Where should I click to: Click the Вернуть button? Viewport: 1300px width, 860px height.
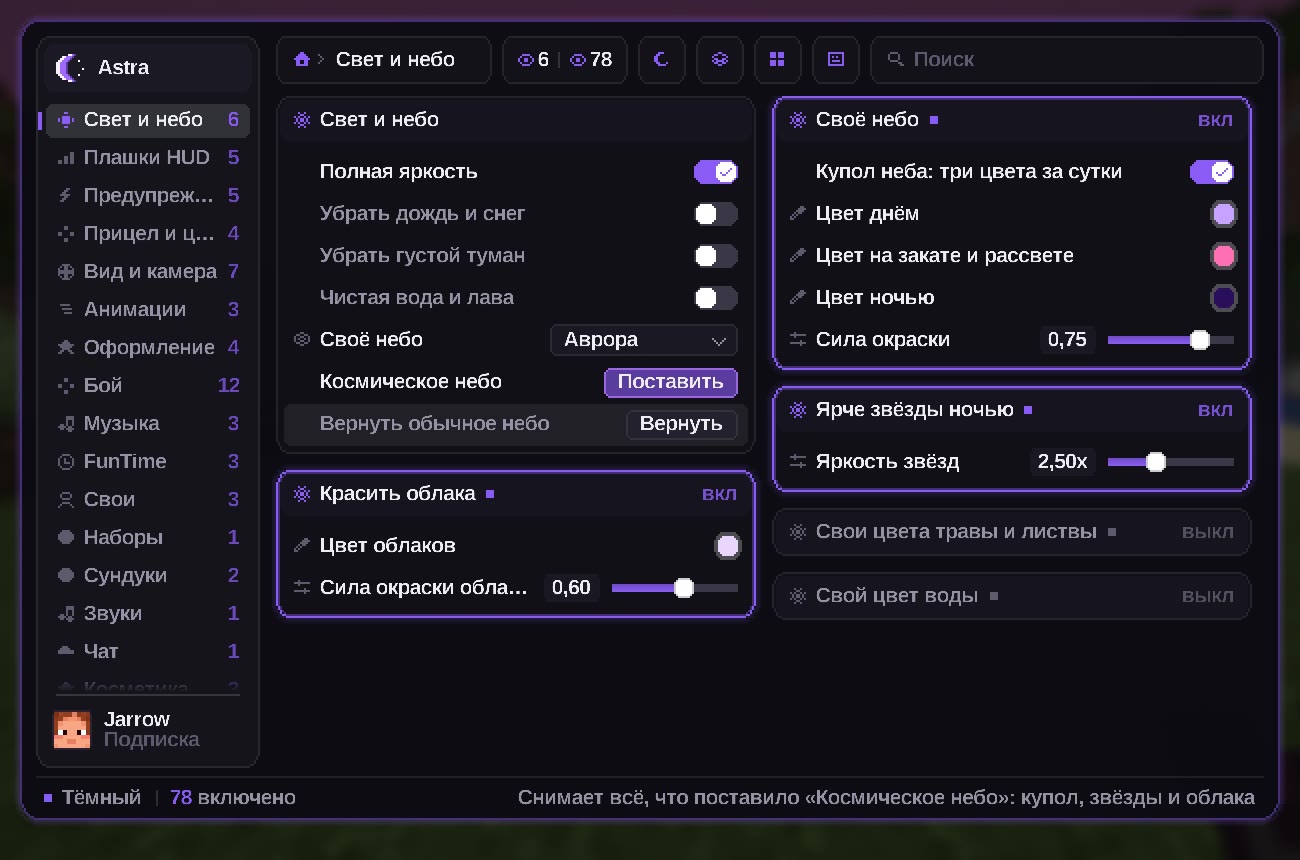tap(682, 424)
